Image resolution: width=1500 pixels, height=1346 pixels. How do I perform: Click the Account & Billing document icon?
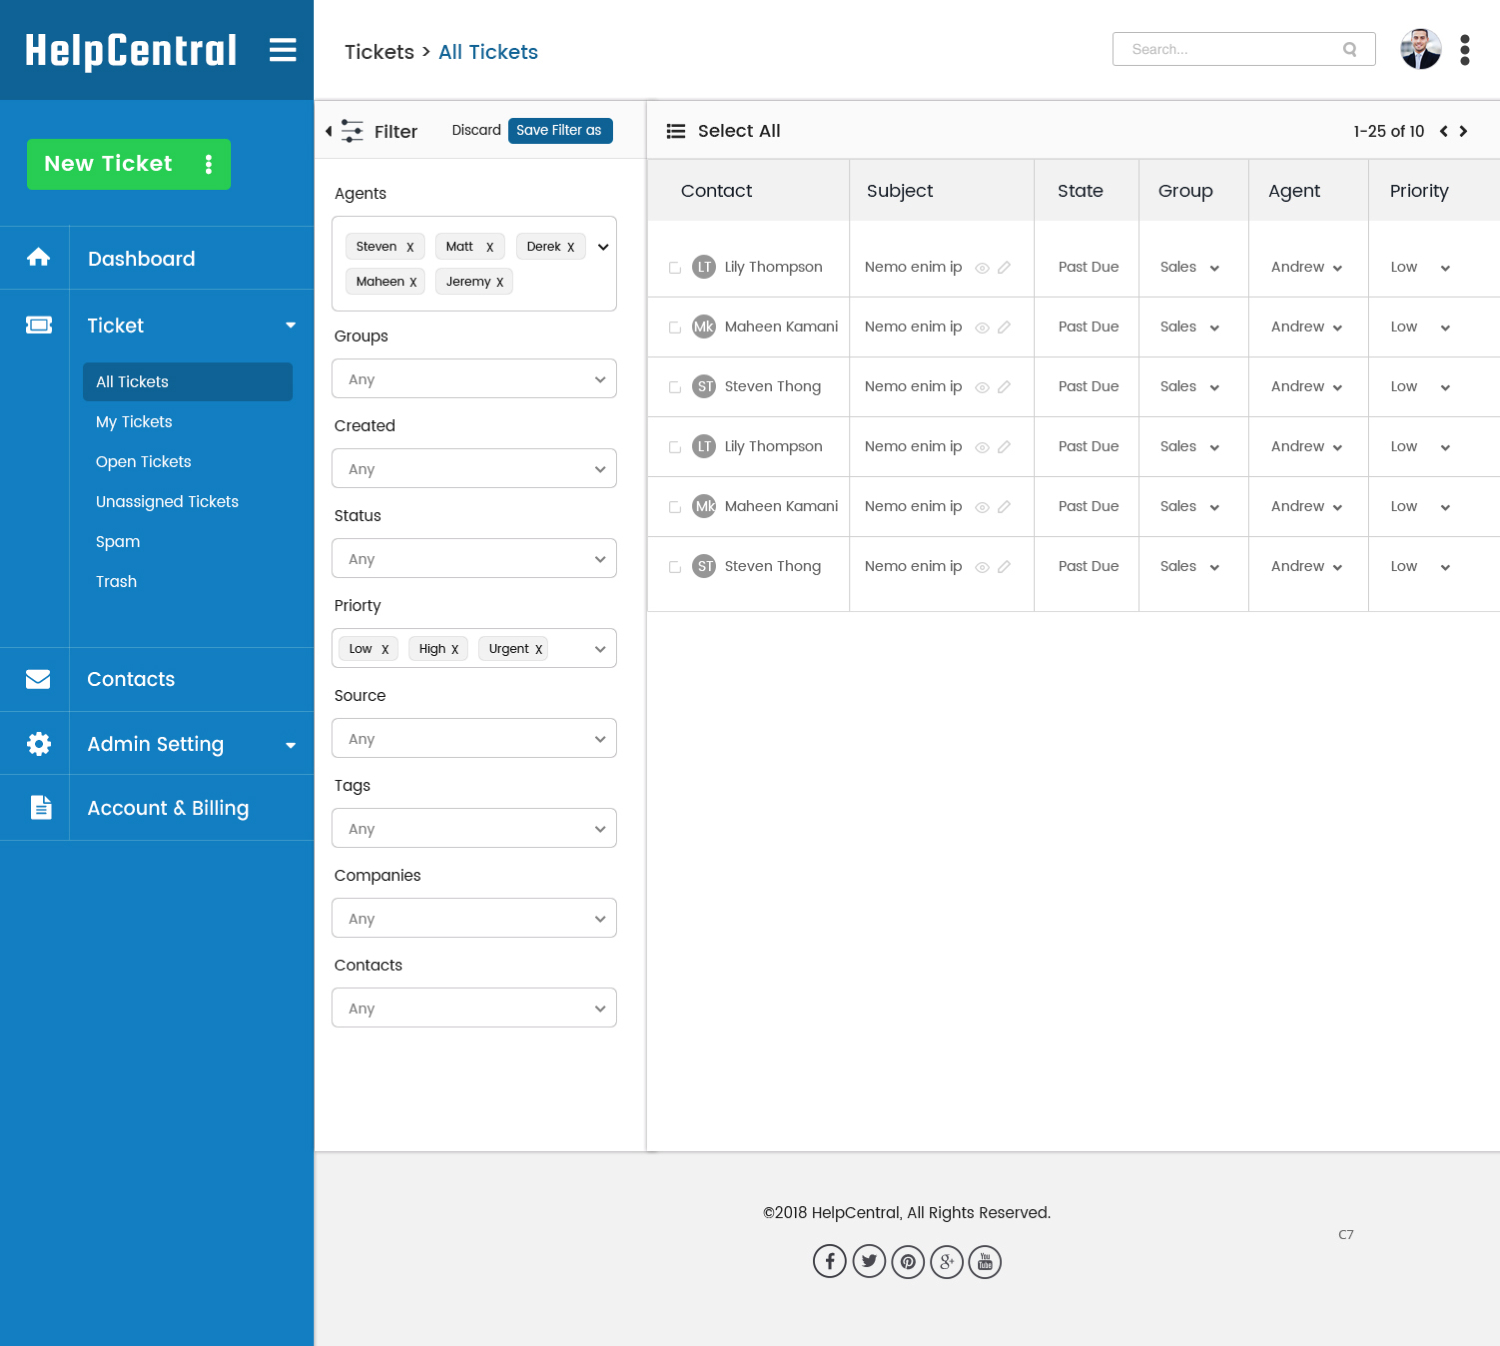(41, 807)
